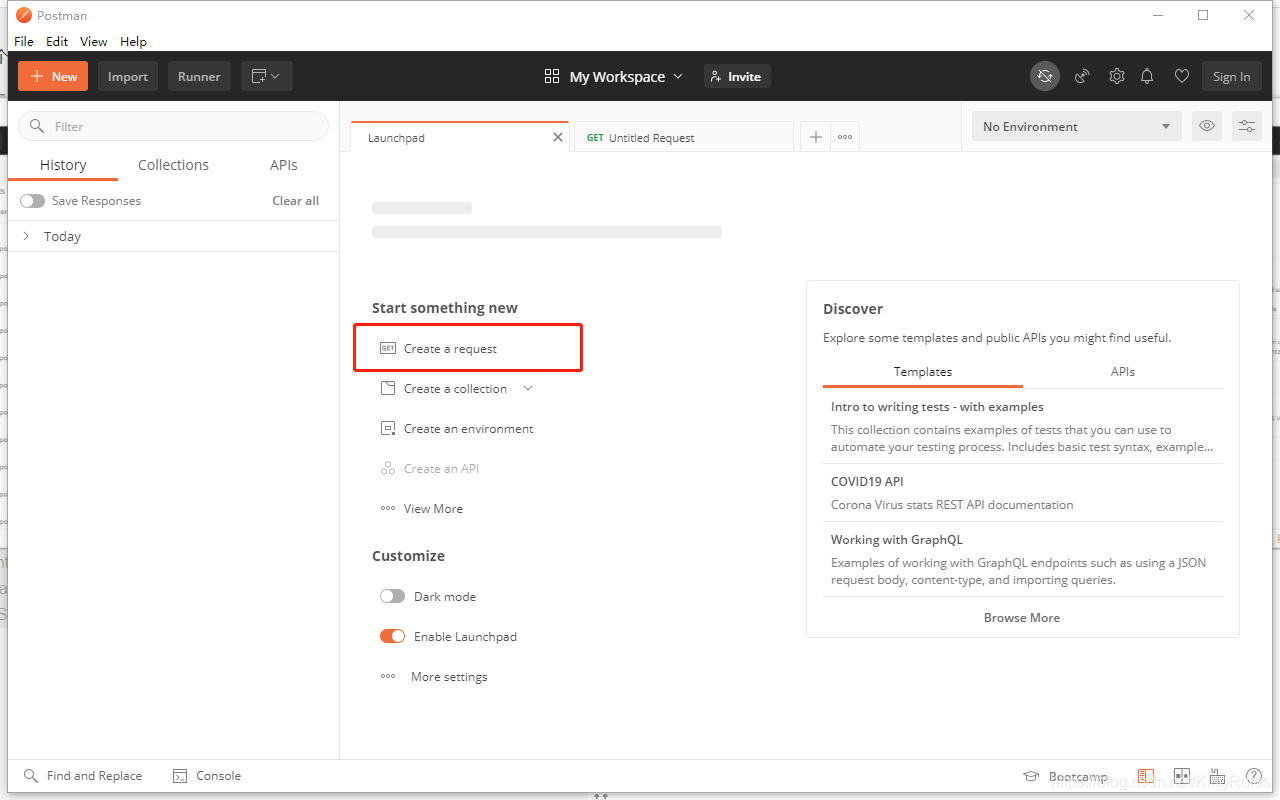Image resolution: width=1280 pixels, height=800 pixels.
Task: Open the capture requests satellite icon
Action: (1082, 76)
